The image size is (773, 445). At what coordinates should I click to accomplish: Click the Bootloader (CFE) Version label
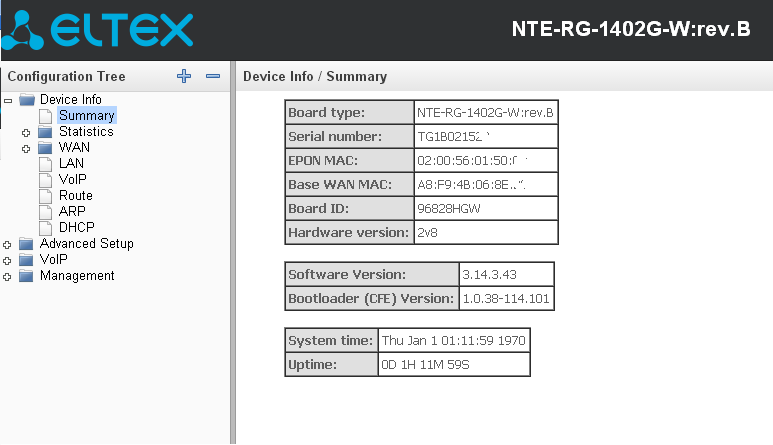371,299
